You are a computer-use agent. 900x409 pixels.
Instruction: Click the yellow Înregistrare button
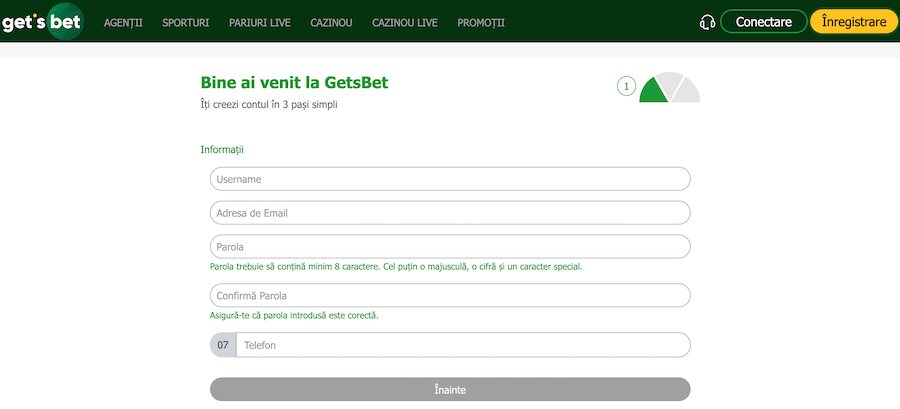(x=855, y=22)
